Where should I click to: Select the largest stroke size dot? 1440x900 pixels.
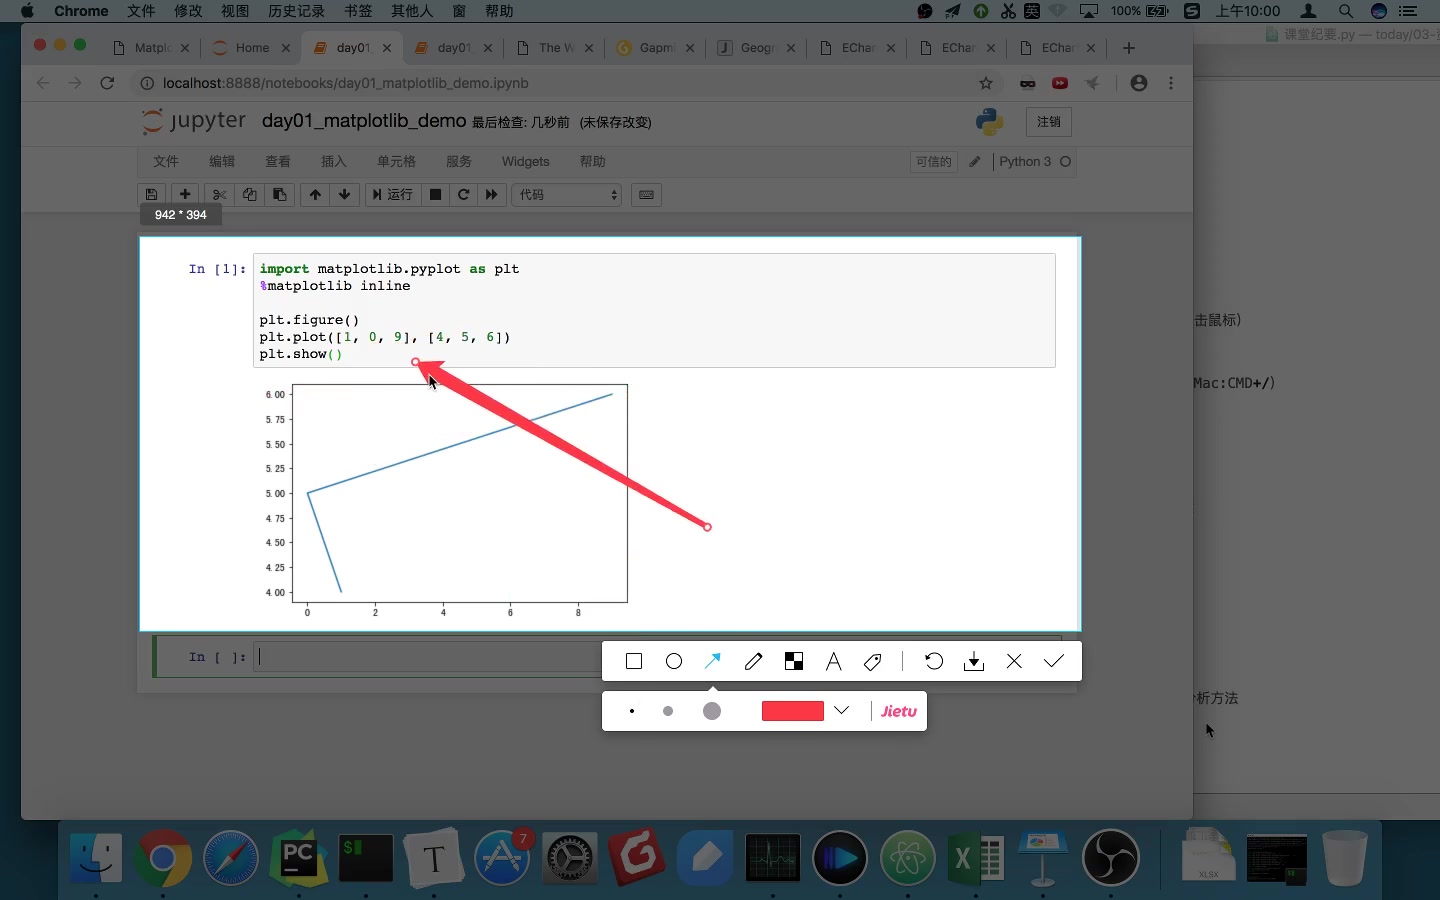(711, 711)
